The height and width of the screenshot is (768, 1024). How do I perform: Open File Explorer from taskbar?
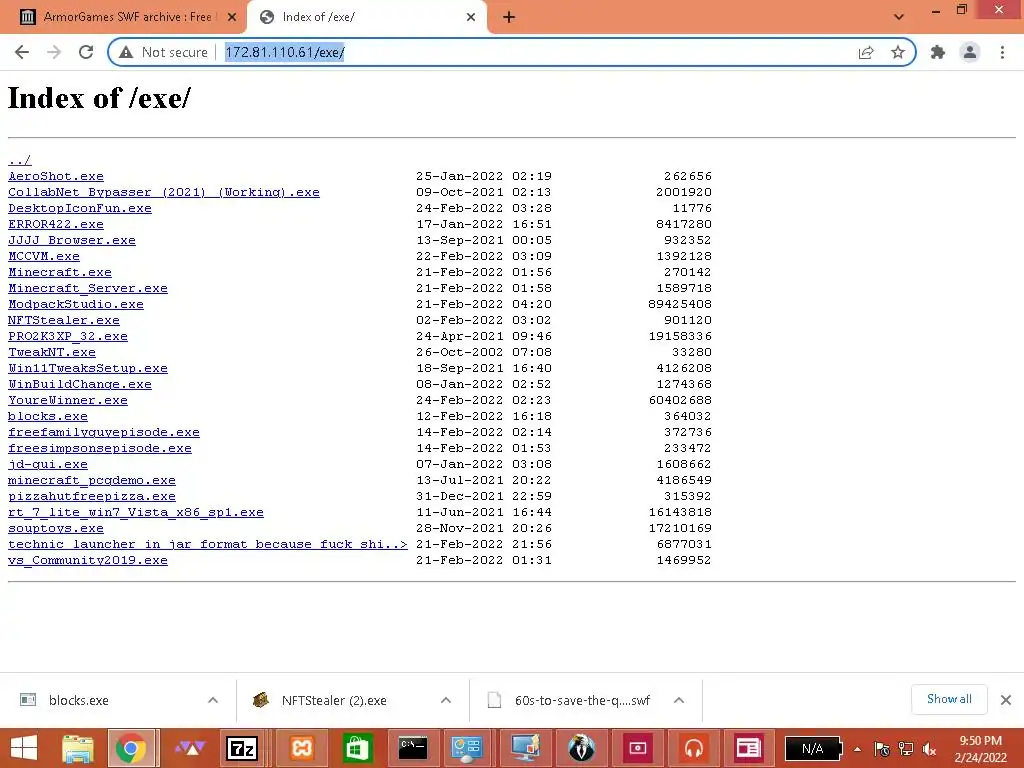[78, 748]
